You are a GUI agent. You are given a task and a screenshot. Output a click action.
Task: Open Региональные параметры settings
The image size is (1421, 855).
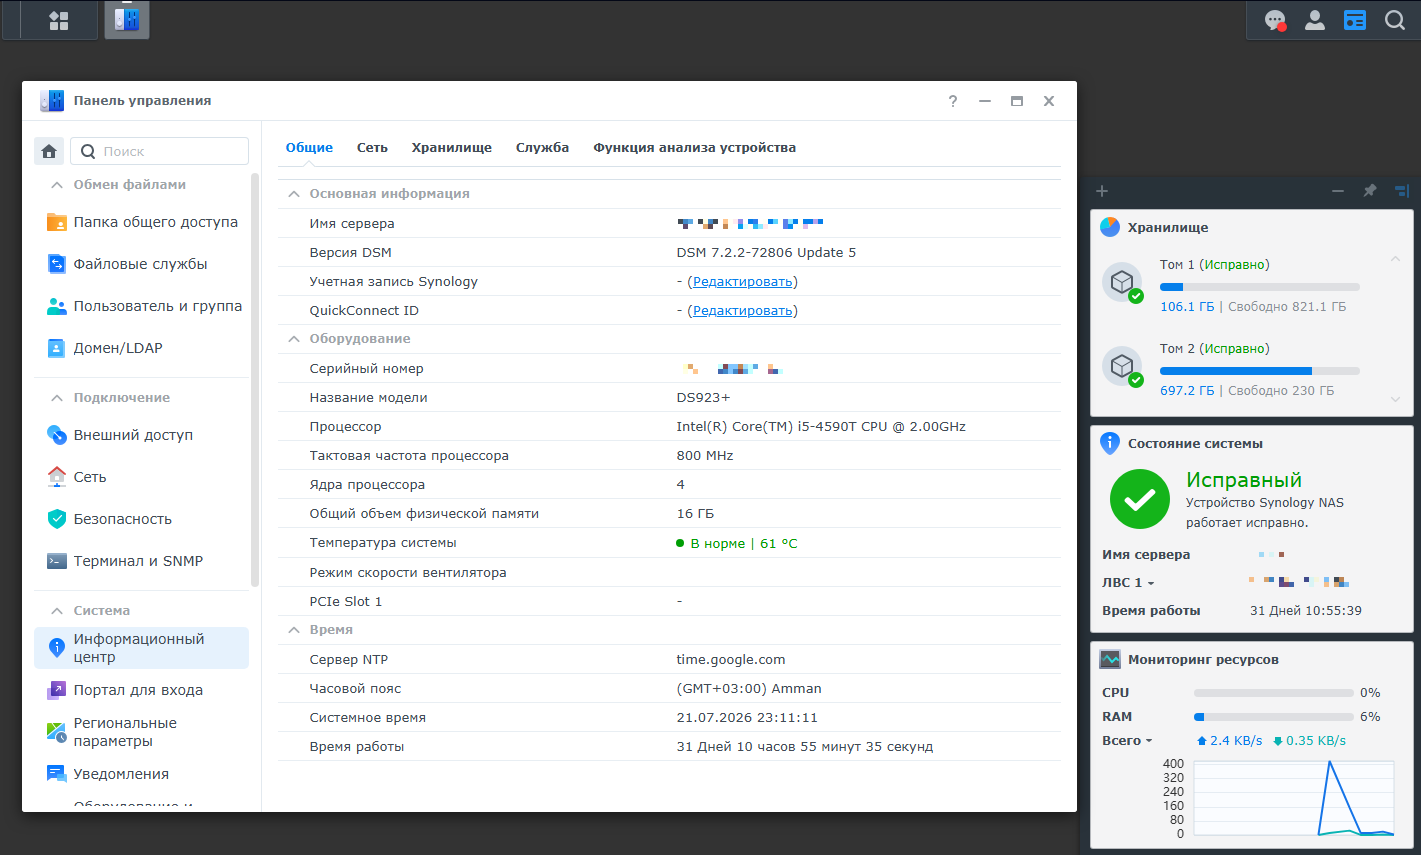click(141, 732)
